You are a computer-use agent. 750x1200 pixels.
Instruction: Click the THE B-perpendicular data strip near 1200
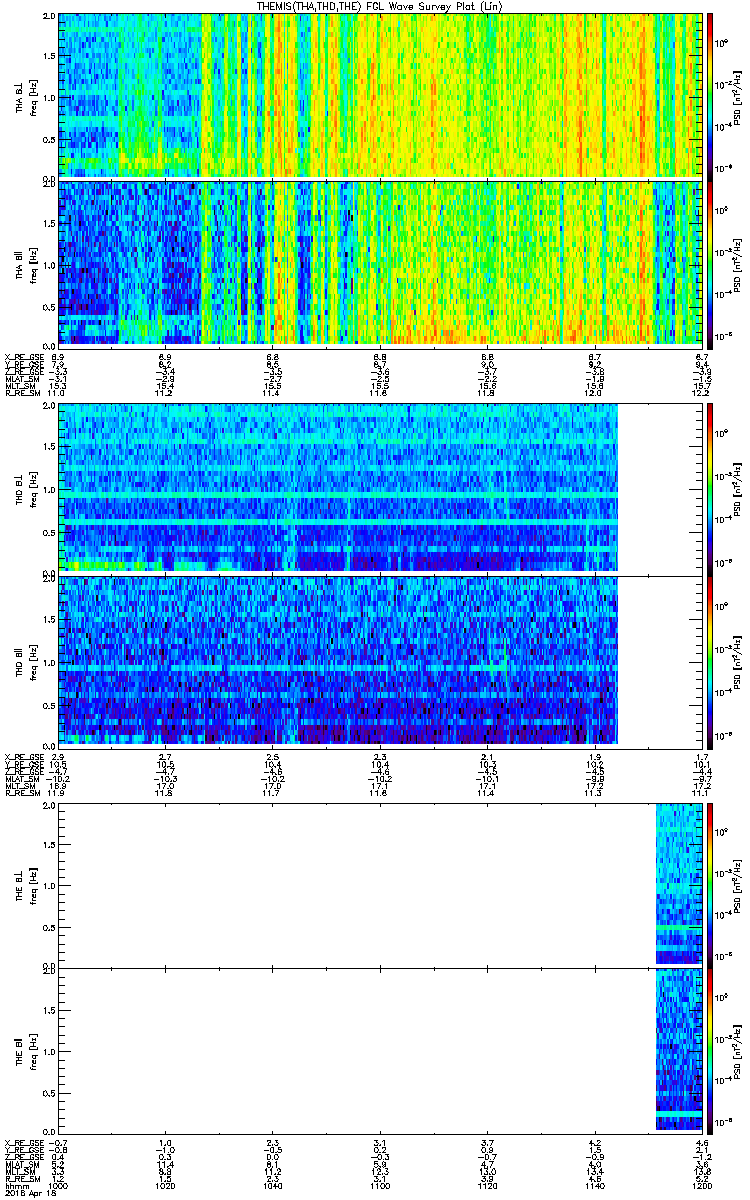pos(678,885)
